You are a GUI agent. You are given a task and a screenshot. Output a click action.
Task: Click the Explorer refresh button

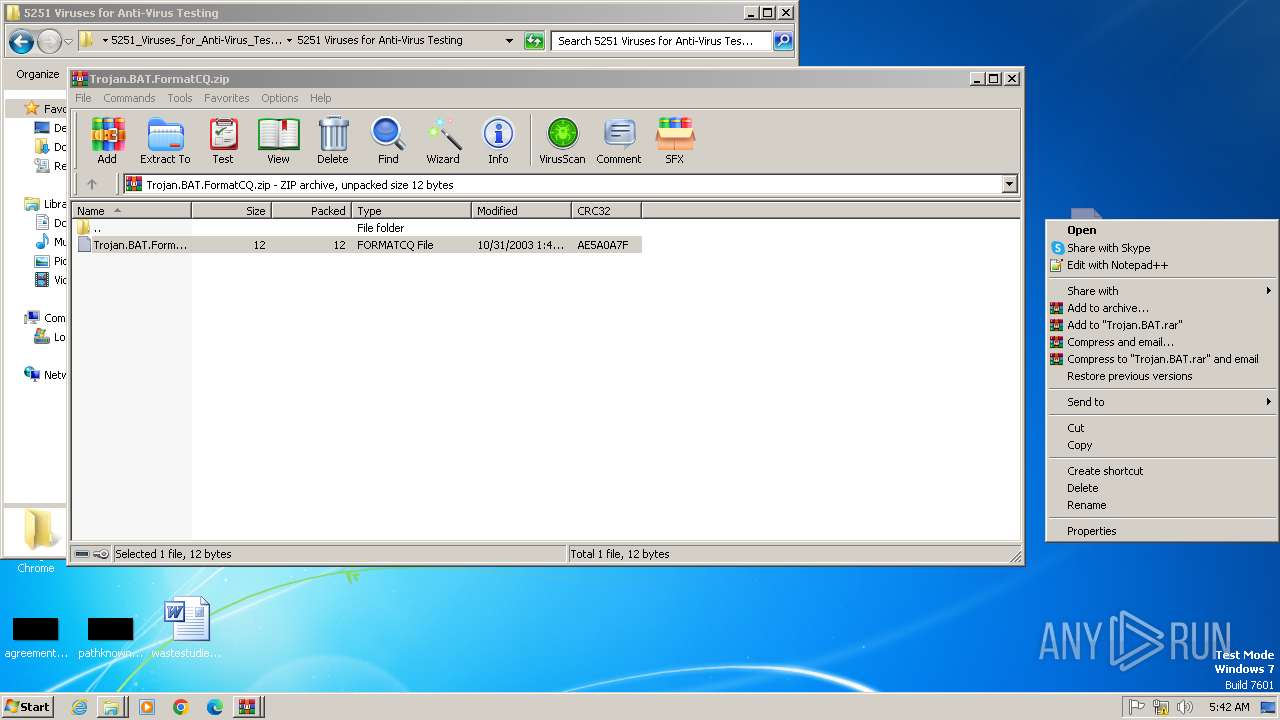coord(534,41)
